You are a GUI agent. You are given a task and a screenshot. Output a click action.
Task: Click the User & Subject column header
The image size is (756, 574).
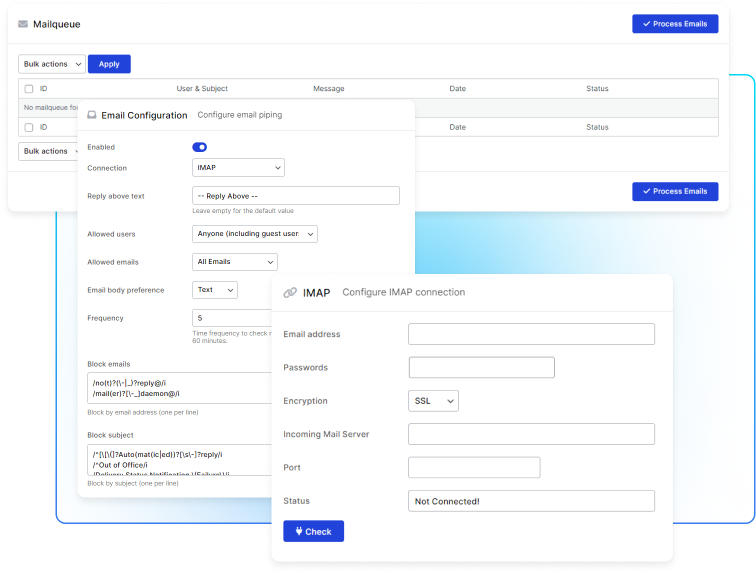click(x=202, y=89)
